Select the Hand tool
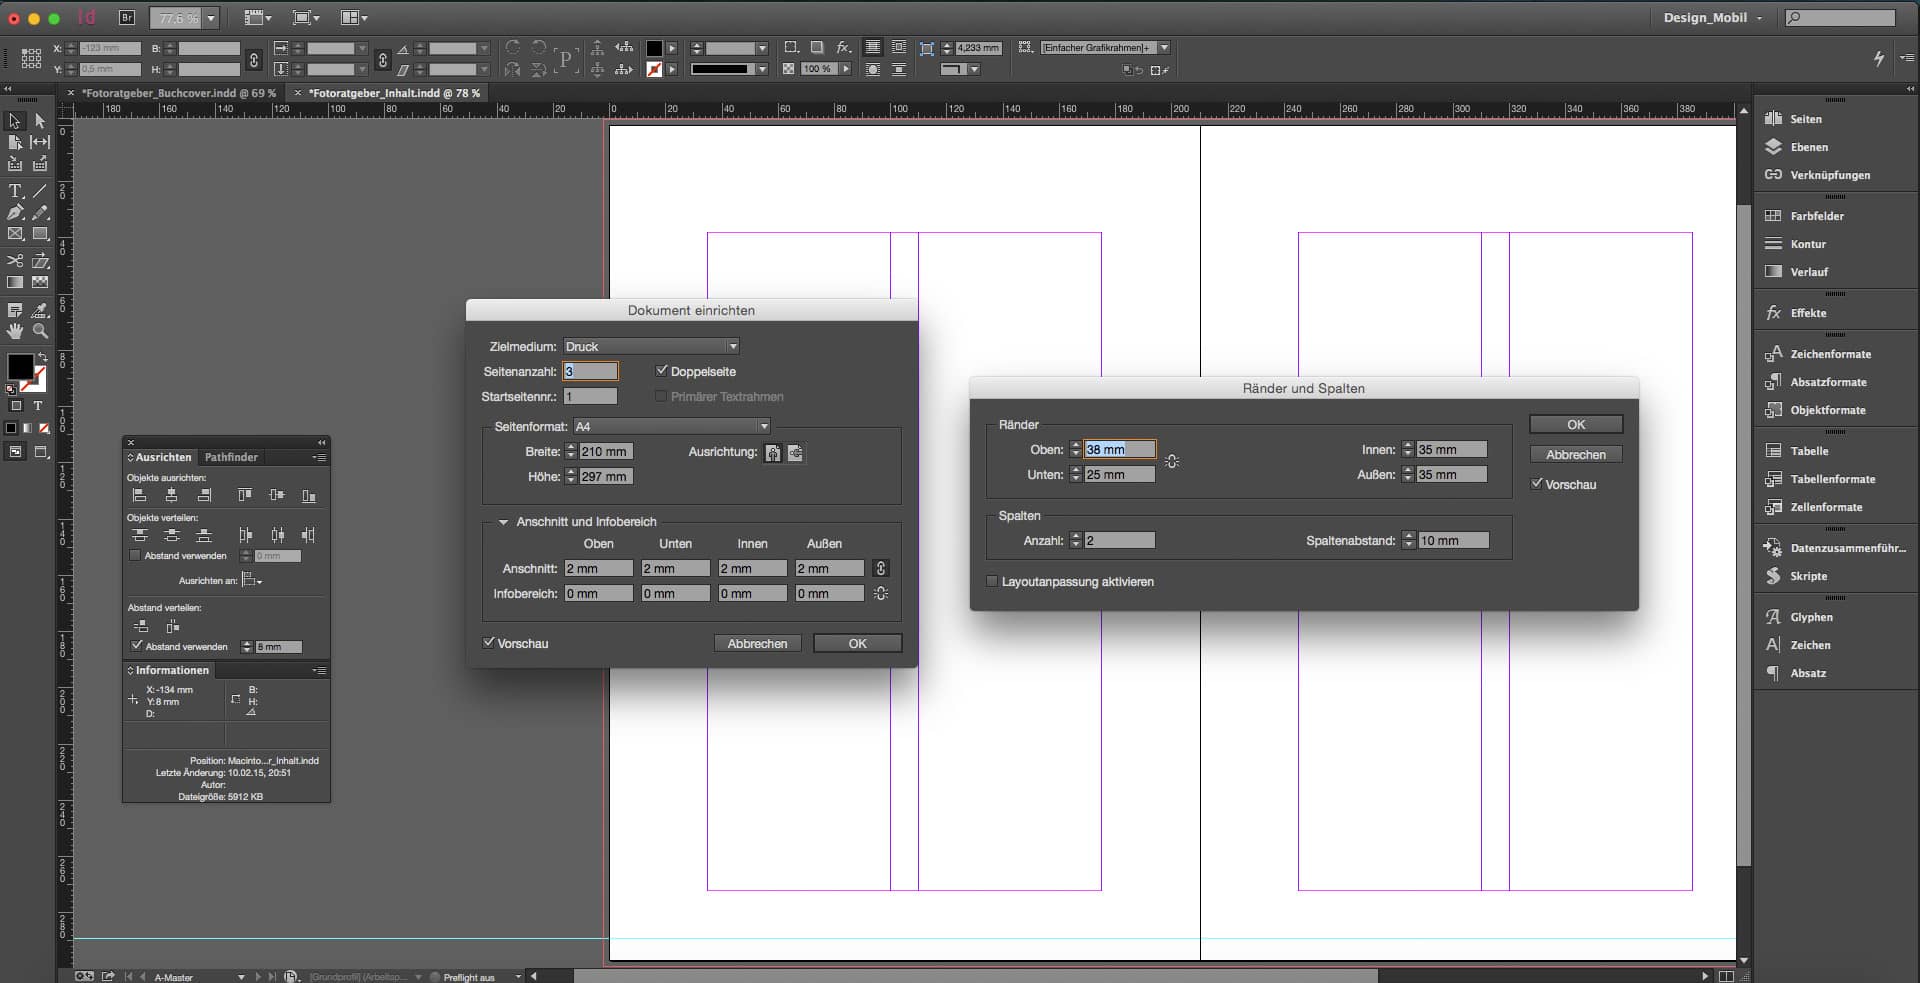The image size is (1920, 983). click(15, 331)
